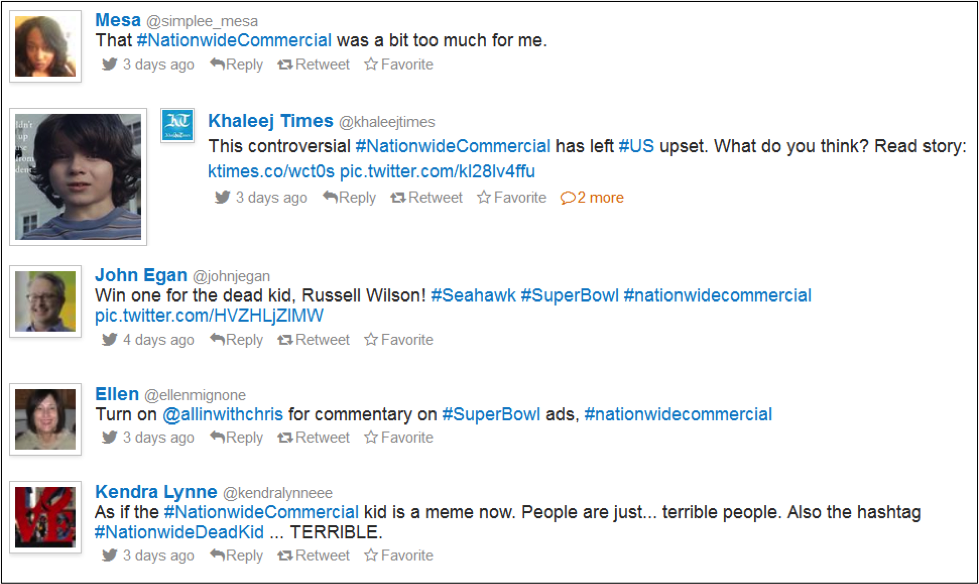979x584 pixels.
Task: Click the #NationwideDeadKid hashtag
Action: coord(179,532)
